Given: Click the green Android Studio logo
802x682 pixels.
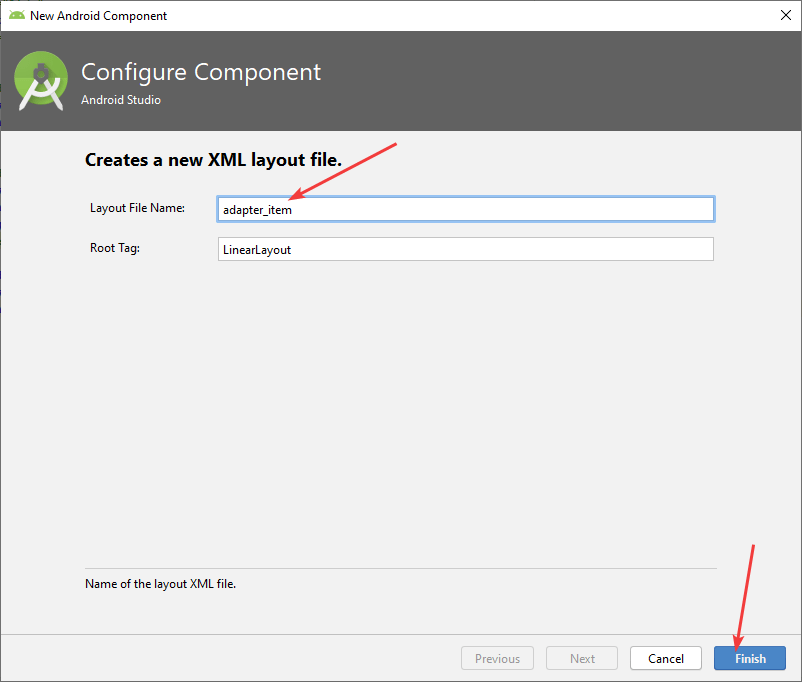Looking at the screenshot, I should coord(41,81).
